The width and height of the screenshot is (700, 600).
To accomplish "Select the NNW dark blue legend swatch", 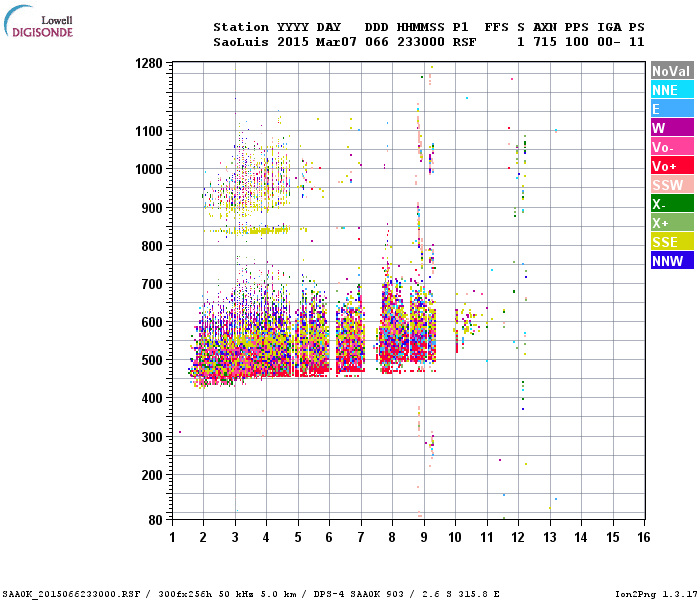I will (672, 260).
